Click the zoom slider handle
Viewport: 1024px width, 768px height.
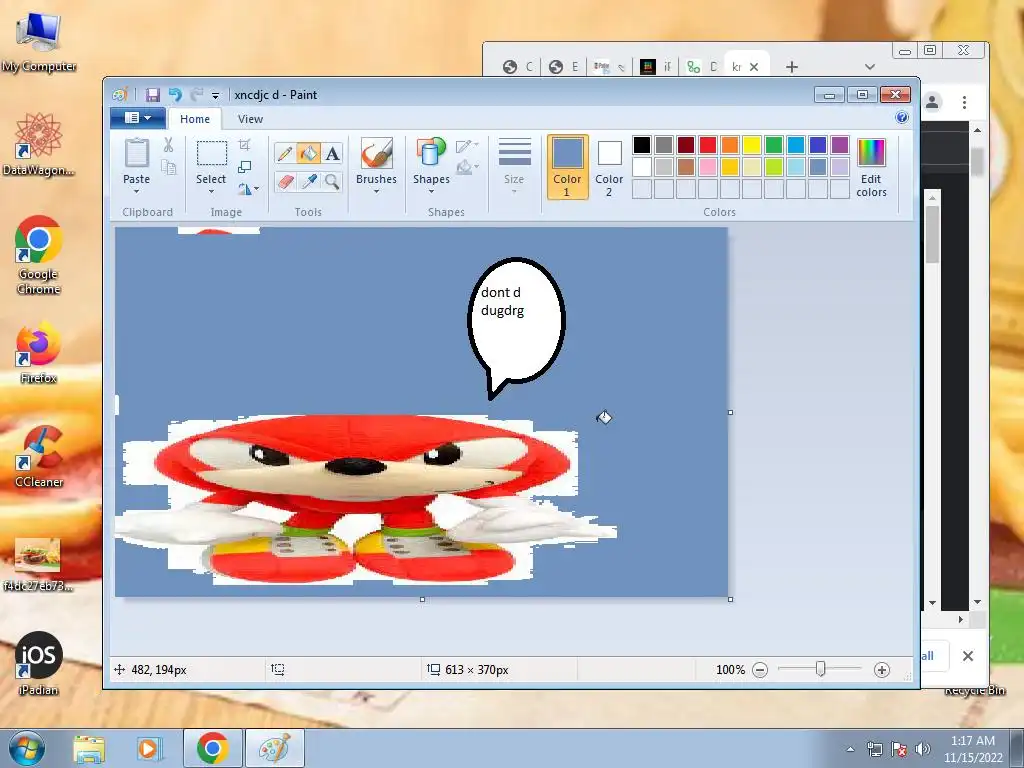pos(820,669)
